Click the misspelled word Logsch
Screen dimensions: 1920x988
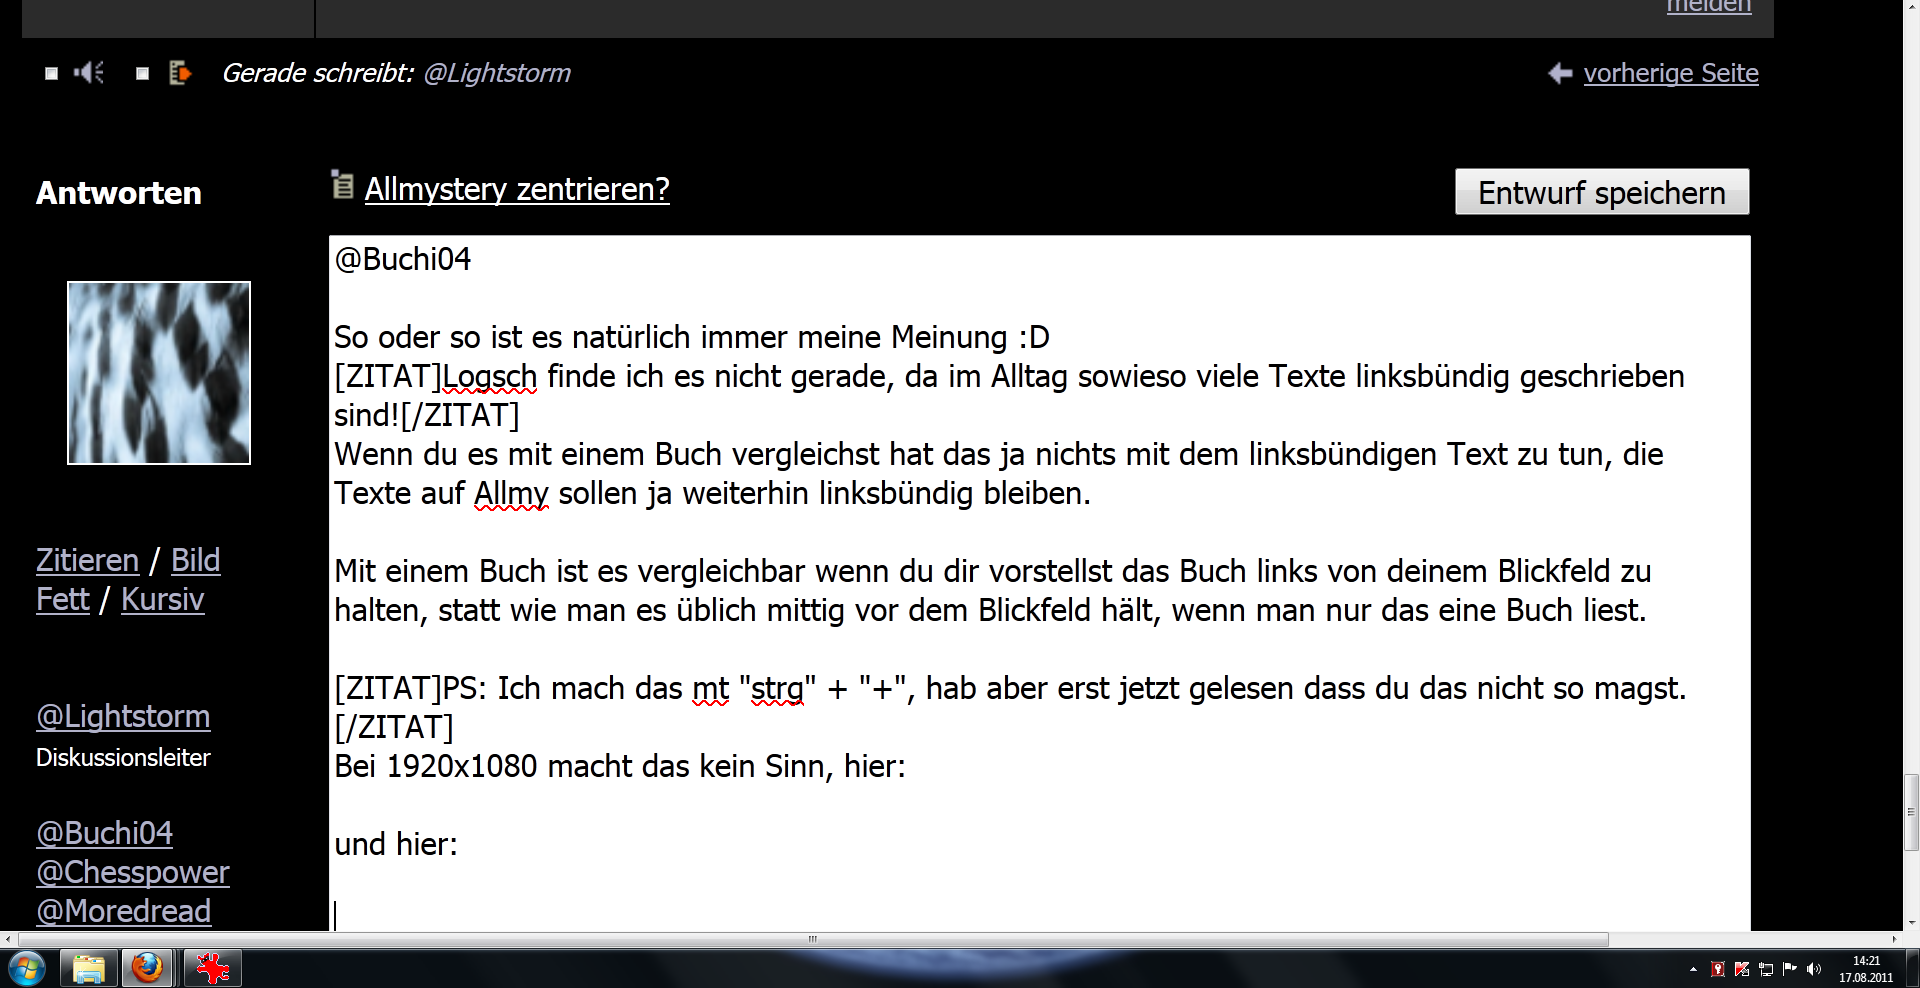[490, 377]
